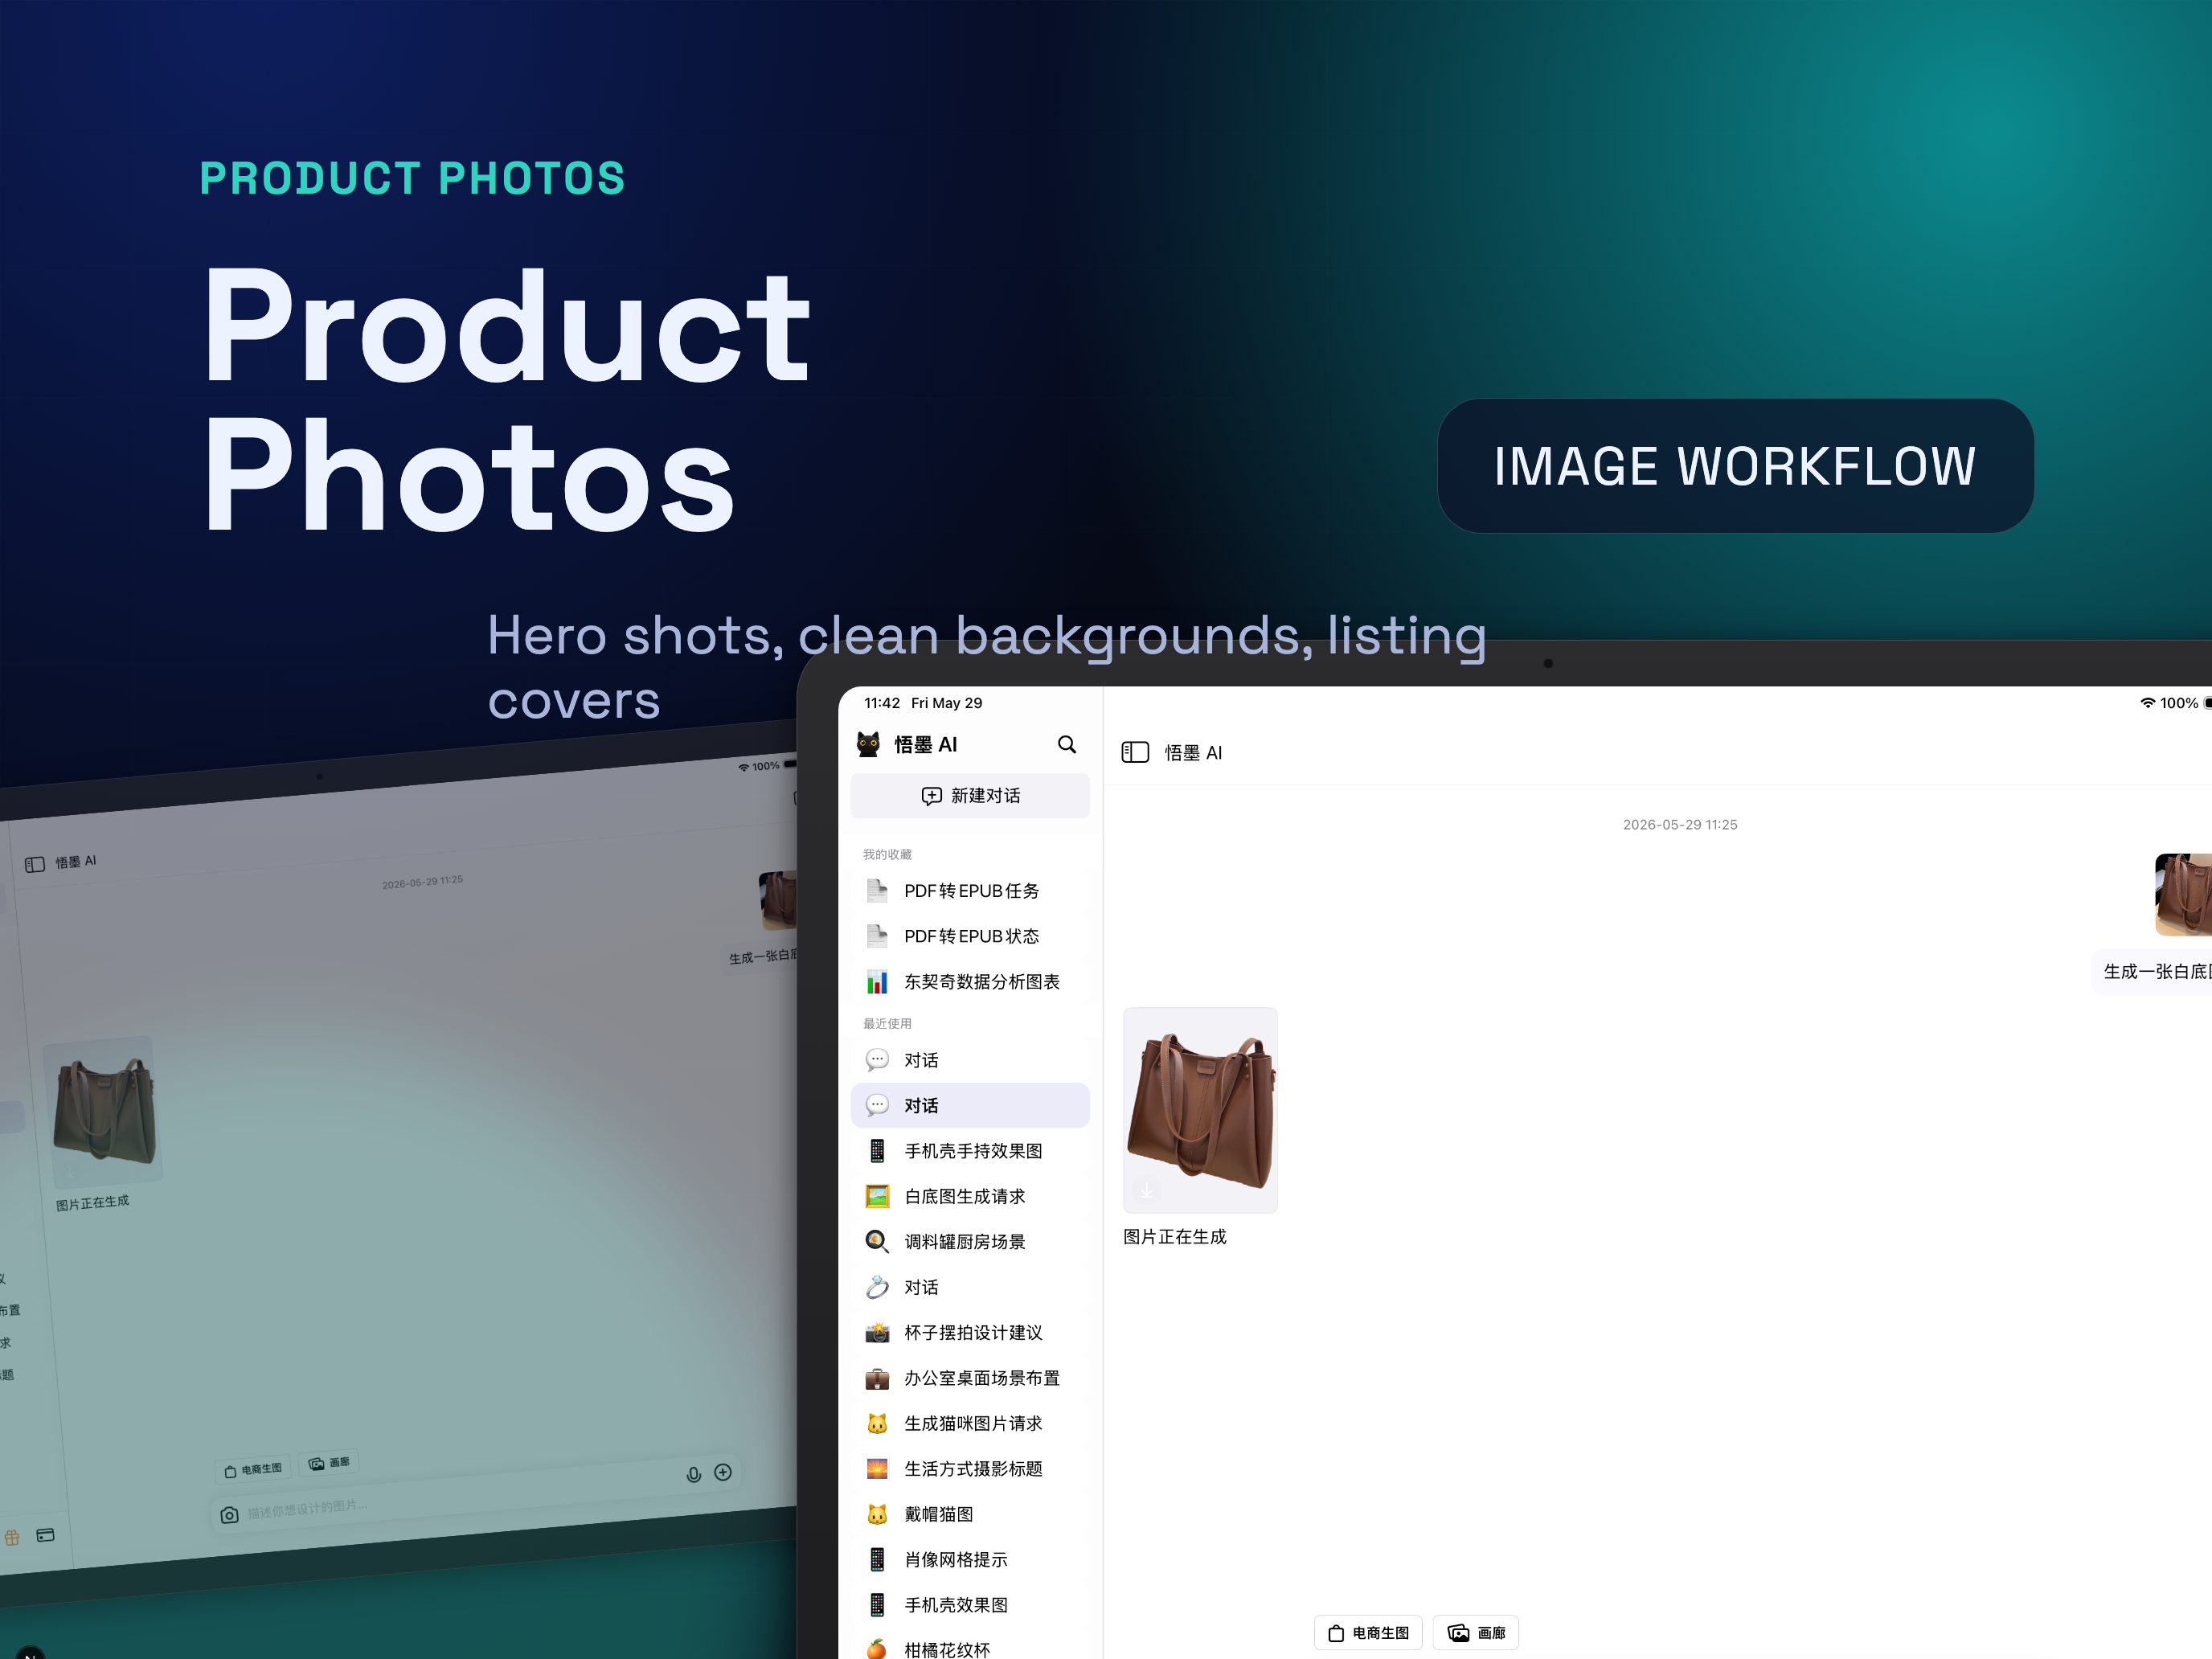This screenshot has height=1659, width=2212.
Task: Click the 悟墨 AI cat logo
Action: pos(868,744)
